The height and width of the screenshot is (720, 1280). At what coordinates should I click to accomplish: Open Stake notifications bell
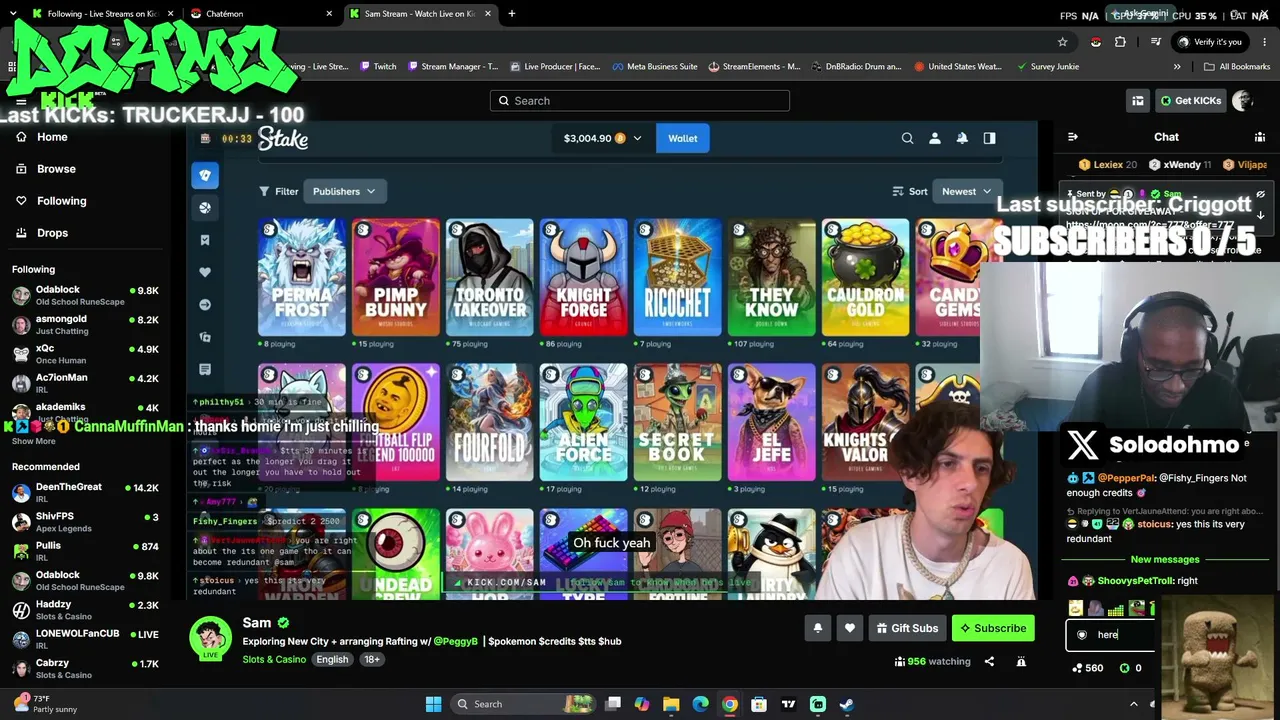pos(962,138)
